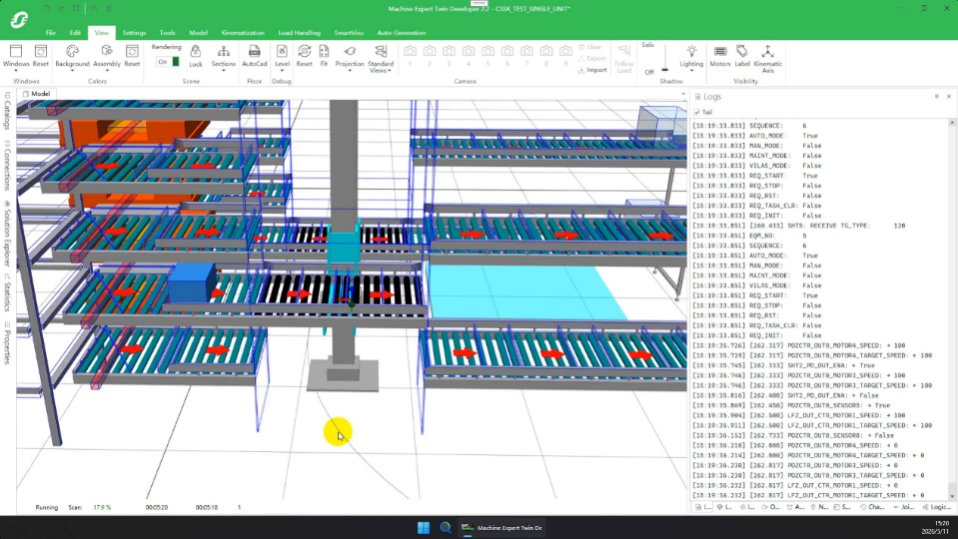Open the Catalogs side panel
Screen dimensions: 958x539
pos(7,111)
